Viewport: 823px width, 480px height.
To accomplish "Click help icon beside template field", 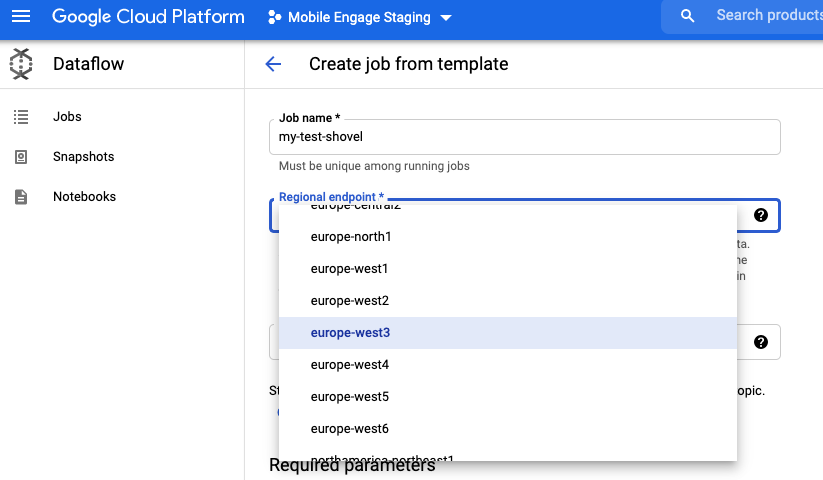I will coord(760,342).
